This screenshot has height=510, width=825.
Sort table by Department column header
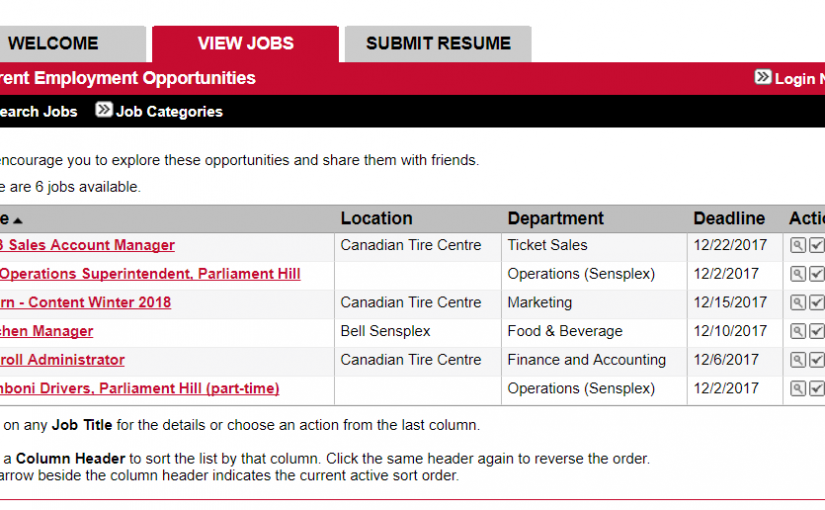pyautogui.click(x=555, y=218)
